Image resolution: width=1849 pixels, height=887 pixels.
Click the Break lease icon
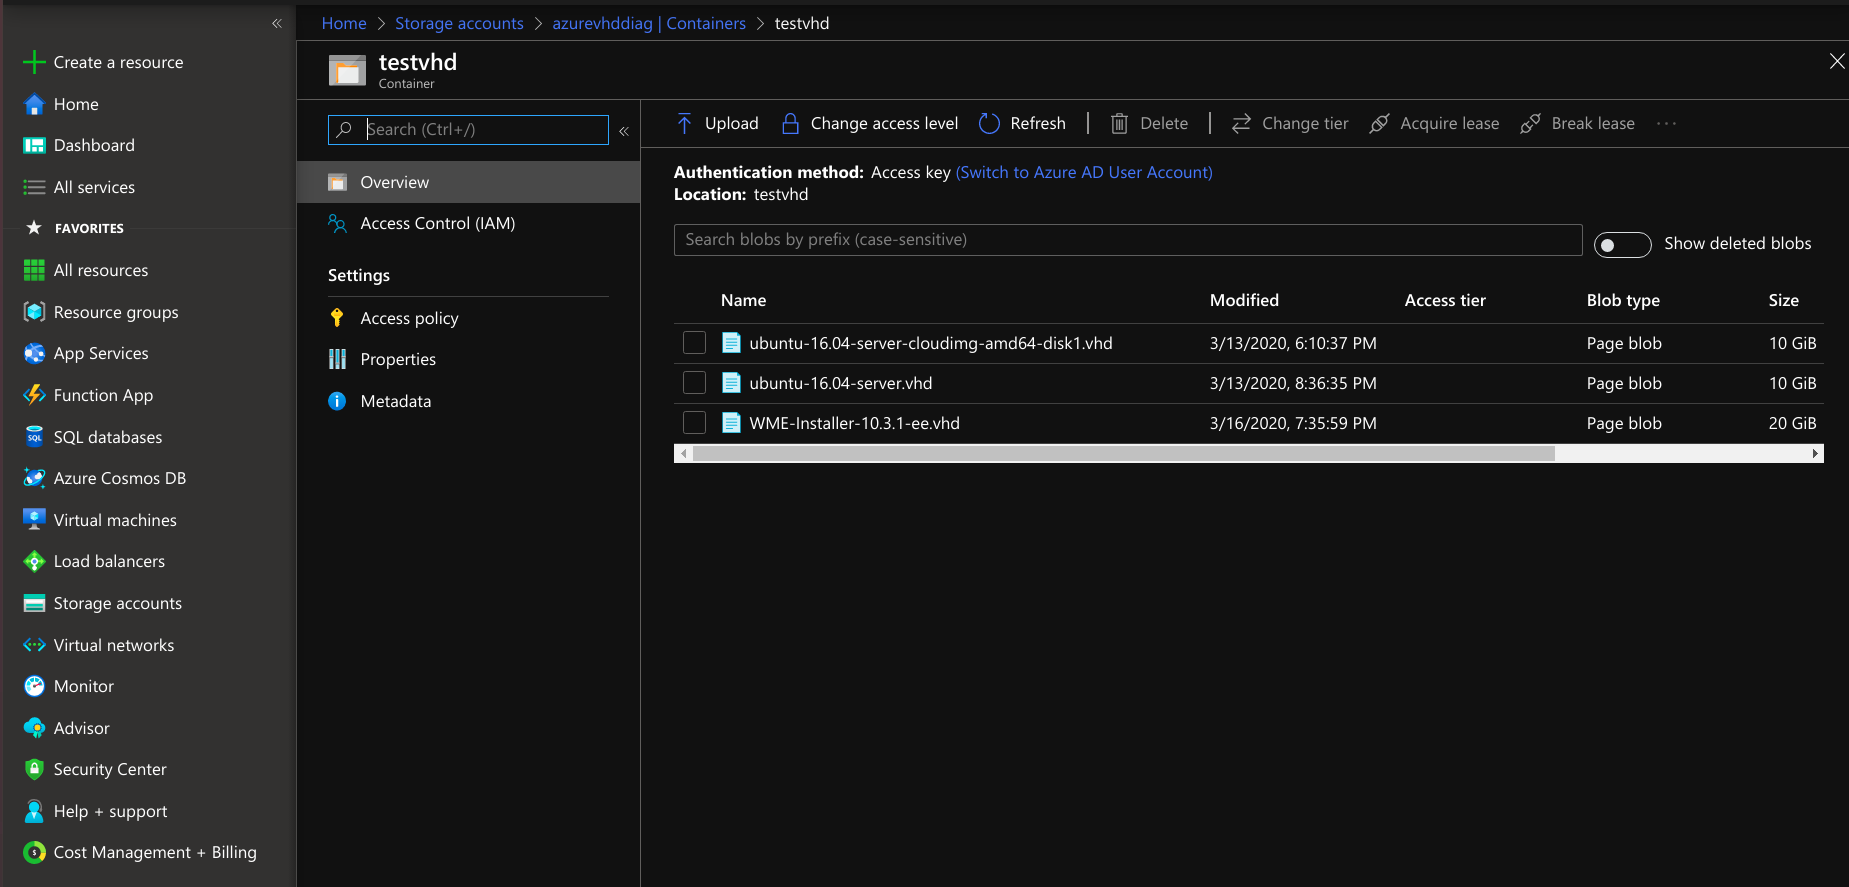point(1530,124)
